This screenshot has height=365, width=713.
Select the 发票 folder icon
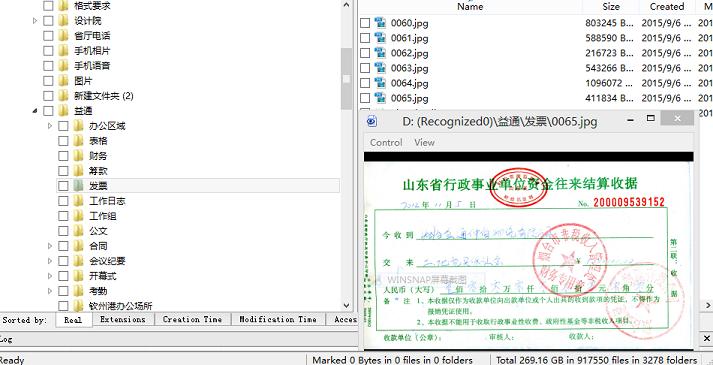tap(78, 185)
